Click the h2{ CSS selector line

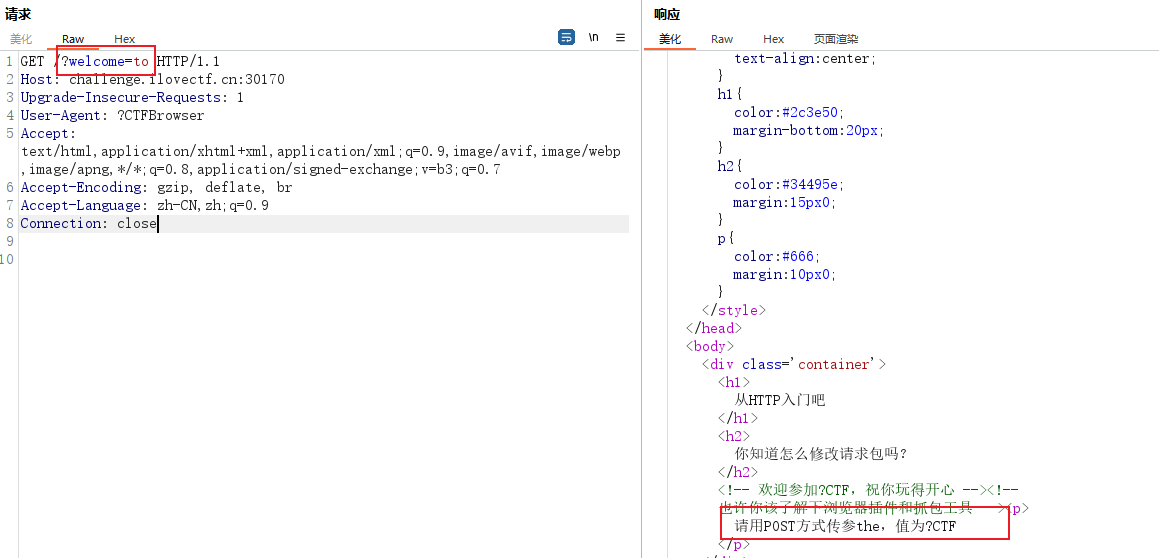coord(729,166)
